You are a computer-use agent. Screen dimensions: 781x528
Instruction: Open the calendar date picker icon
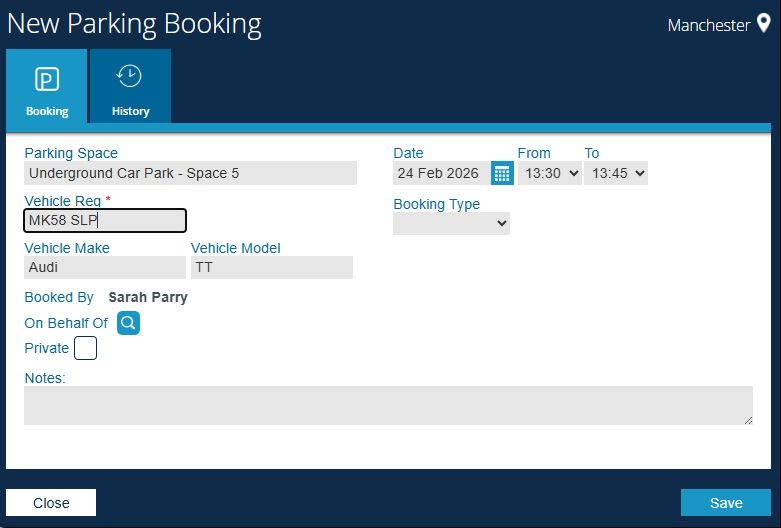click(502, 173)
